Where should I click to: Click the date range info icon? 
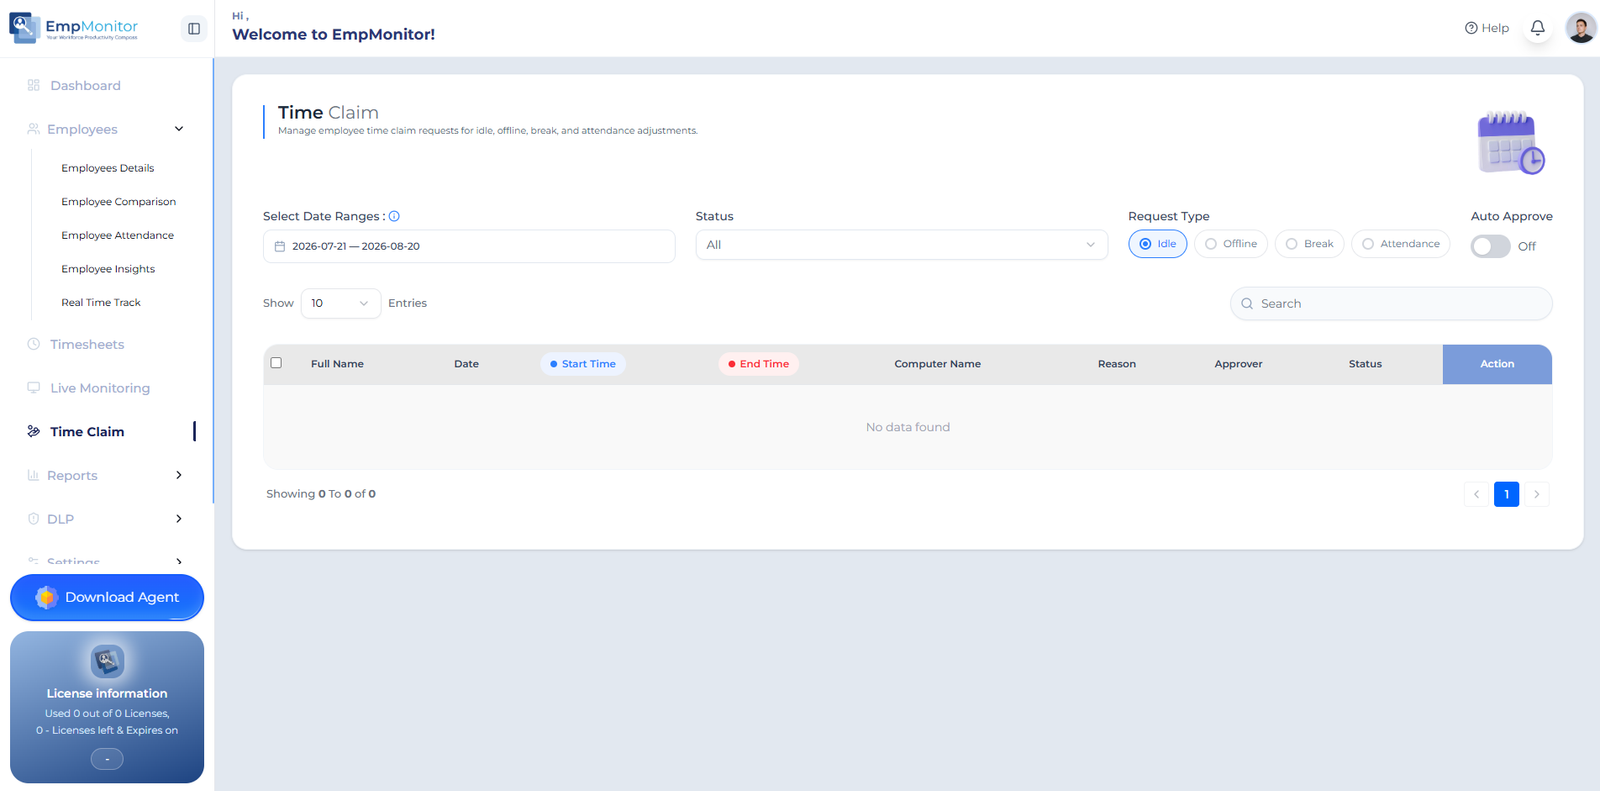394,216
